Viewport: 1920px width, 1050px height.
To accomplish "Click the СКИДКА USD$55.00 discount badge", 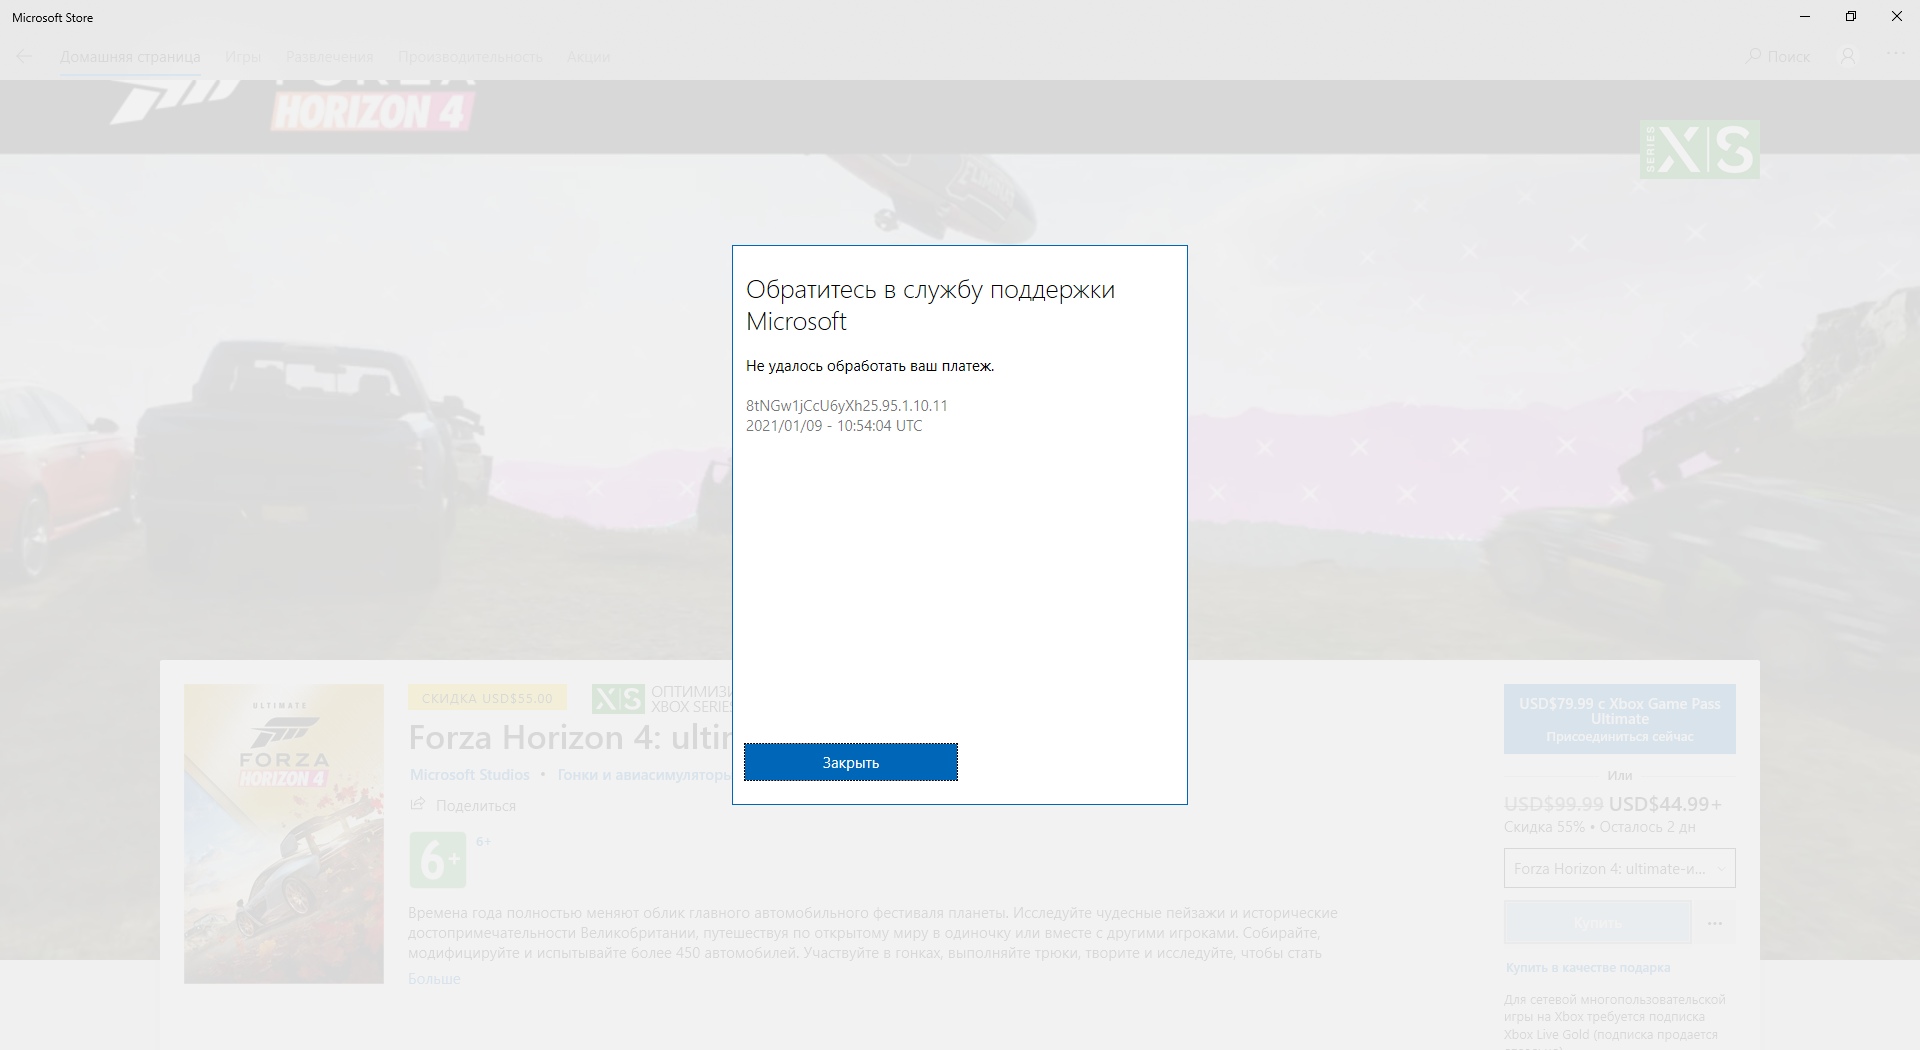I will pos(487,698).
